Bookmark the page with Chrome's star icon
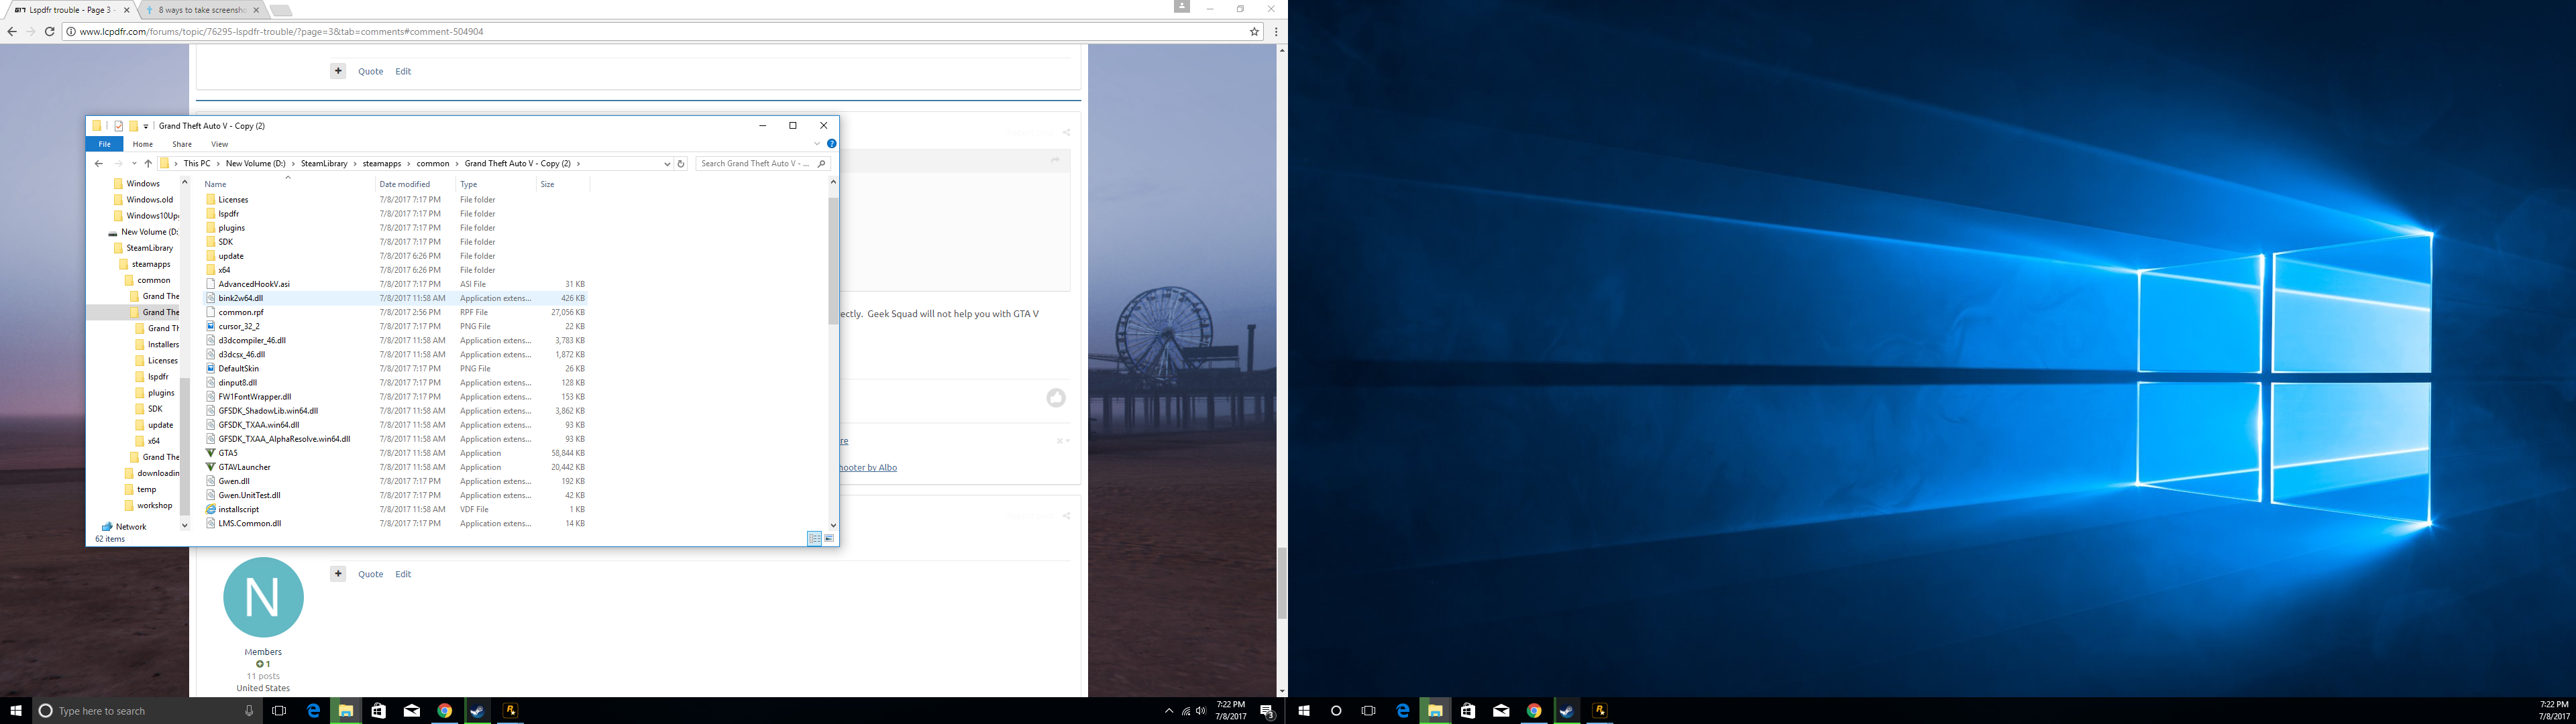This screenshot has width=2576, height=724. tap(1254, 32)
